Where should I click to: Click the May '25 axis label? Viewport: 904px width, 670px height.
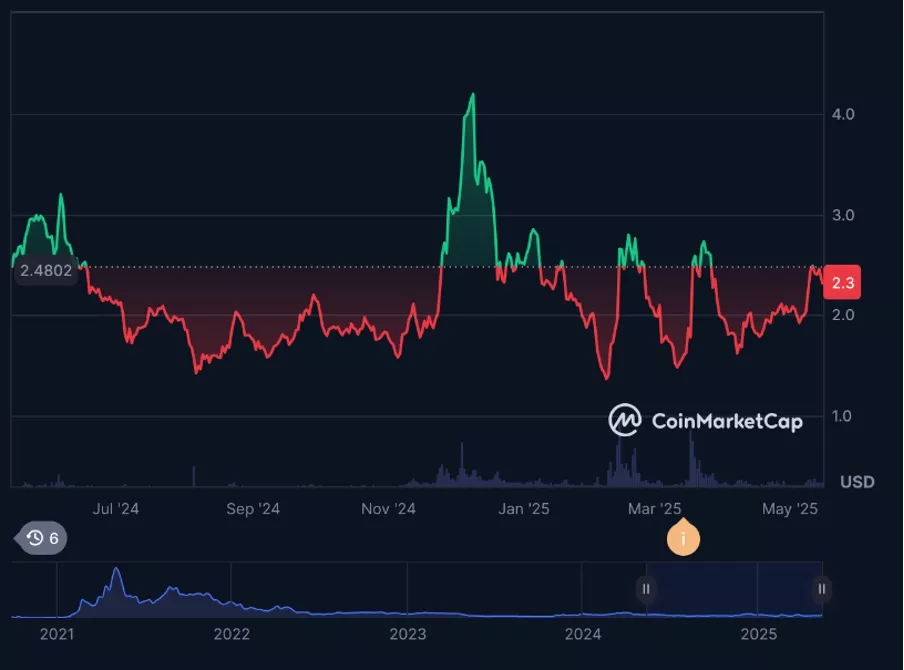click(790, 509)
